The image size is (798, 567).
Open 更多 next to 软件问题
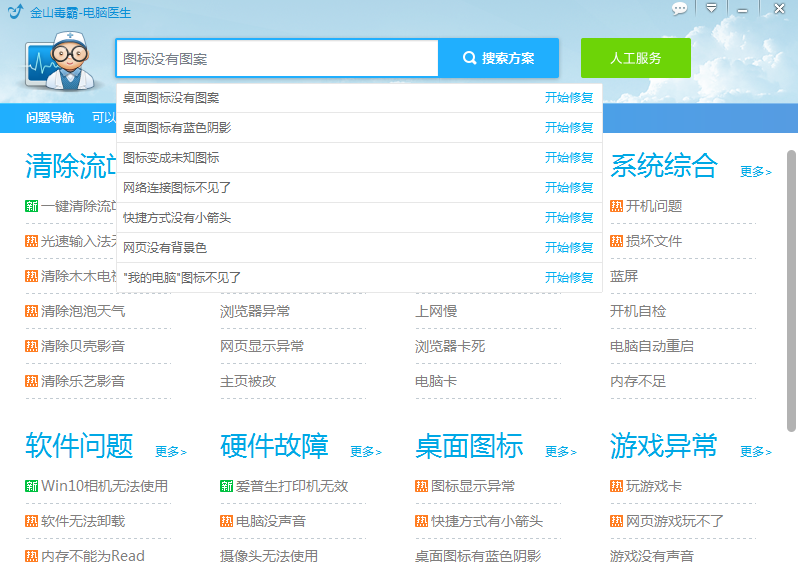click(171, 451)
